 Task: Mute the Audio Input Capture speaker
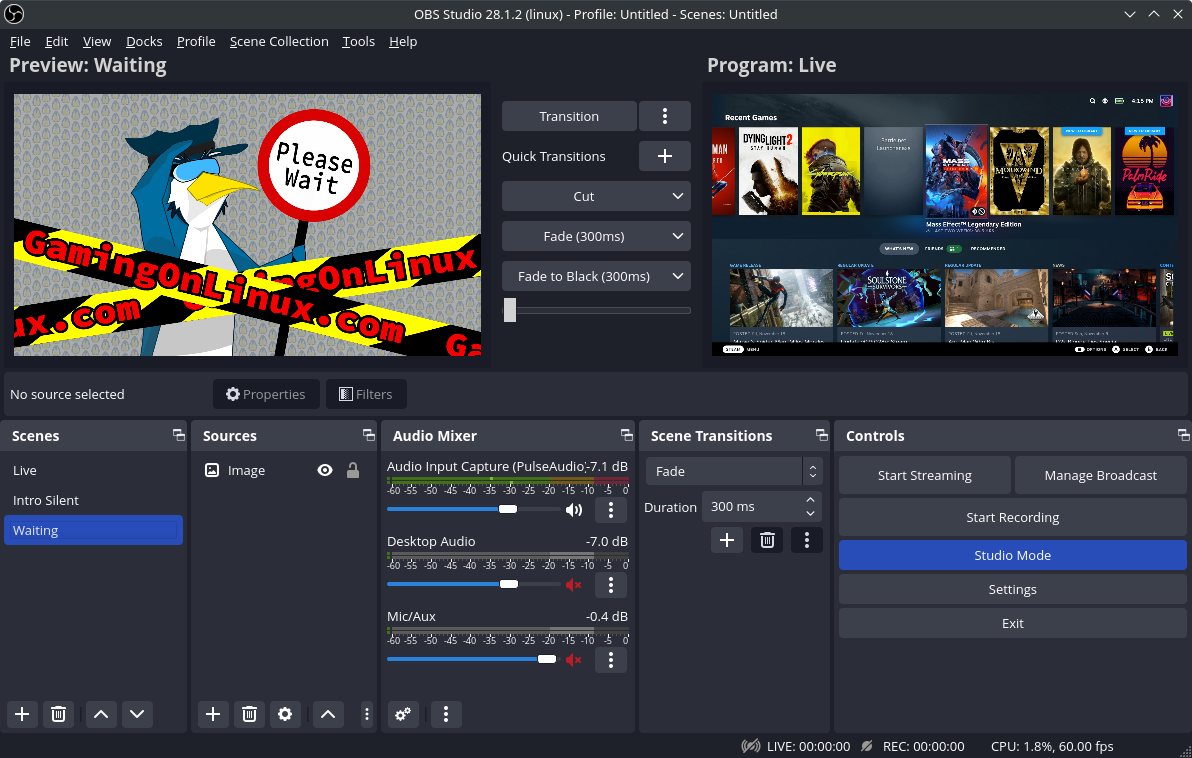(574, 510)
